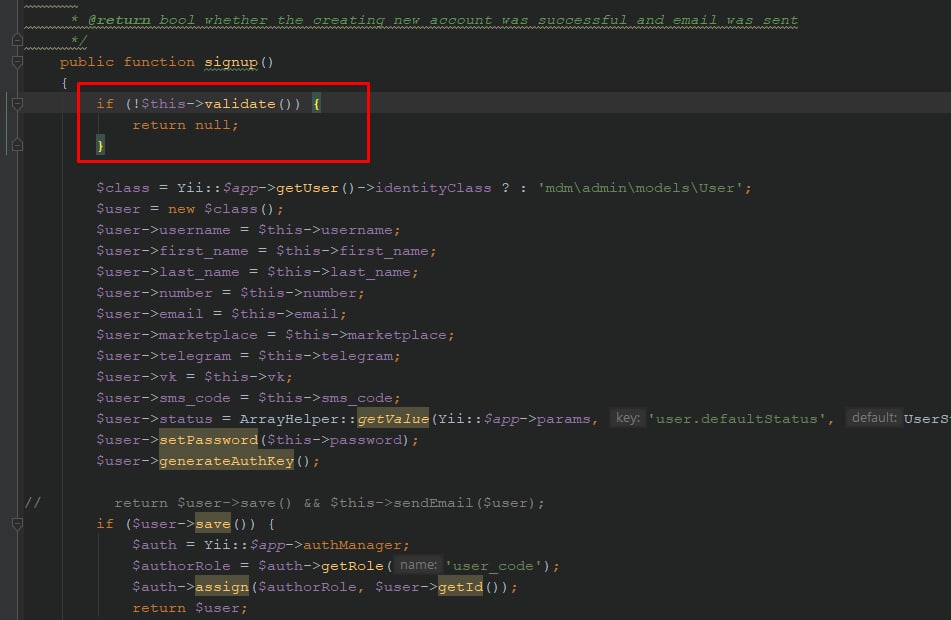951x620 pixels.
Task: Click $this->first_name value
Action: click(x=352, y=251)
